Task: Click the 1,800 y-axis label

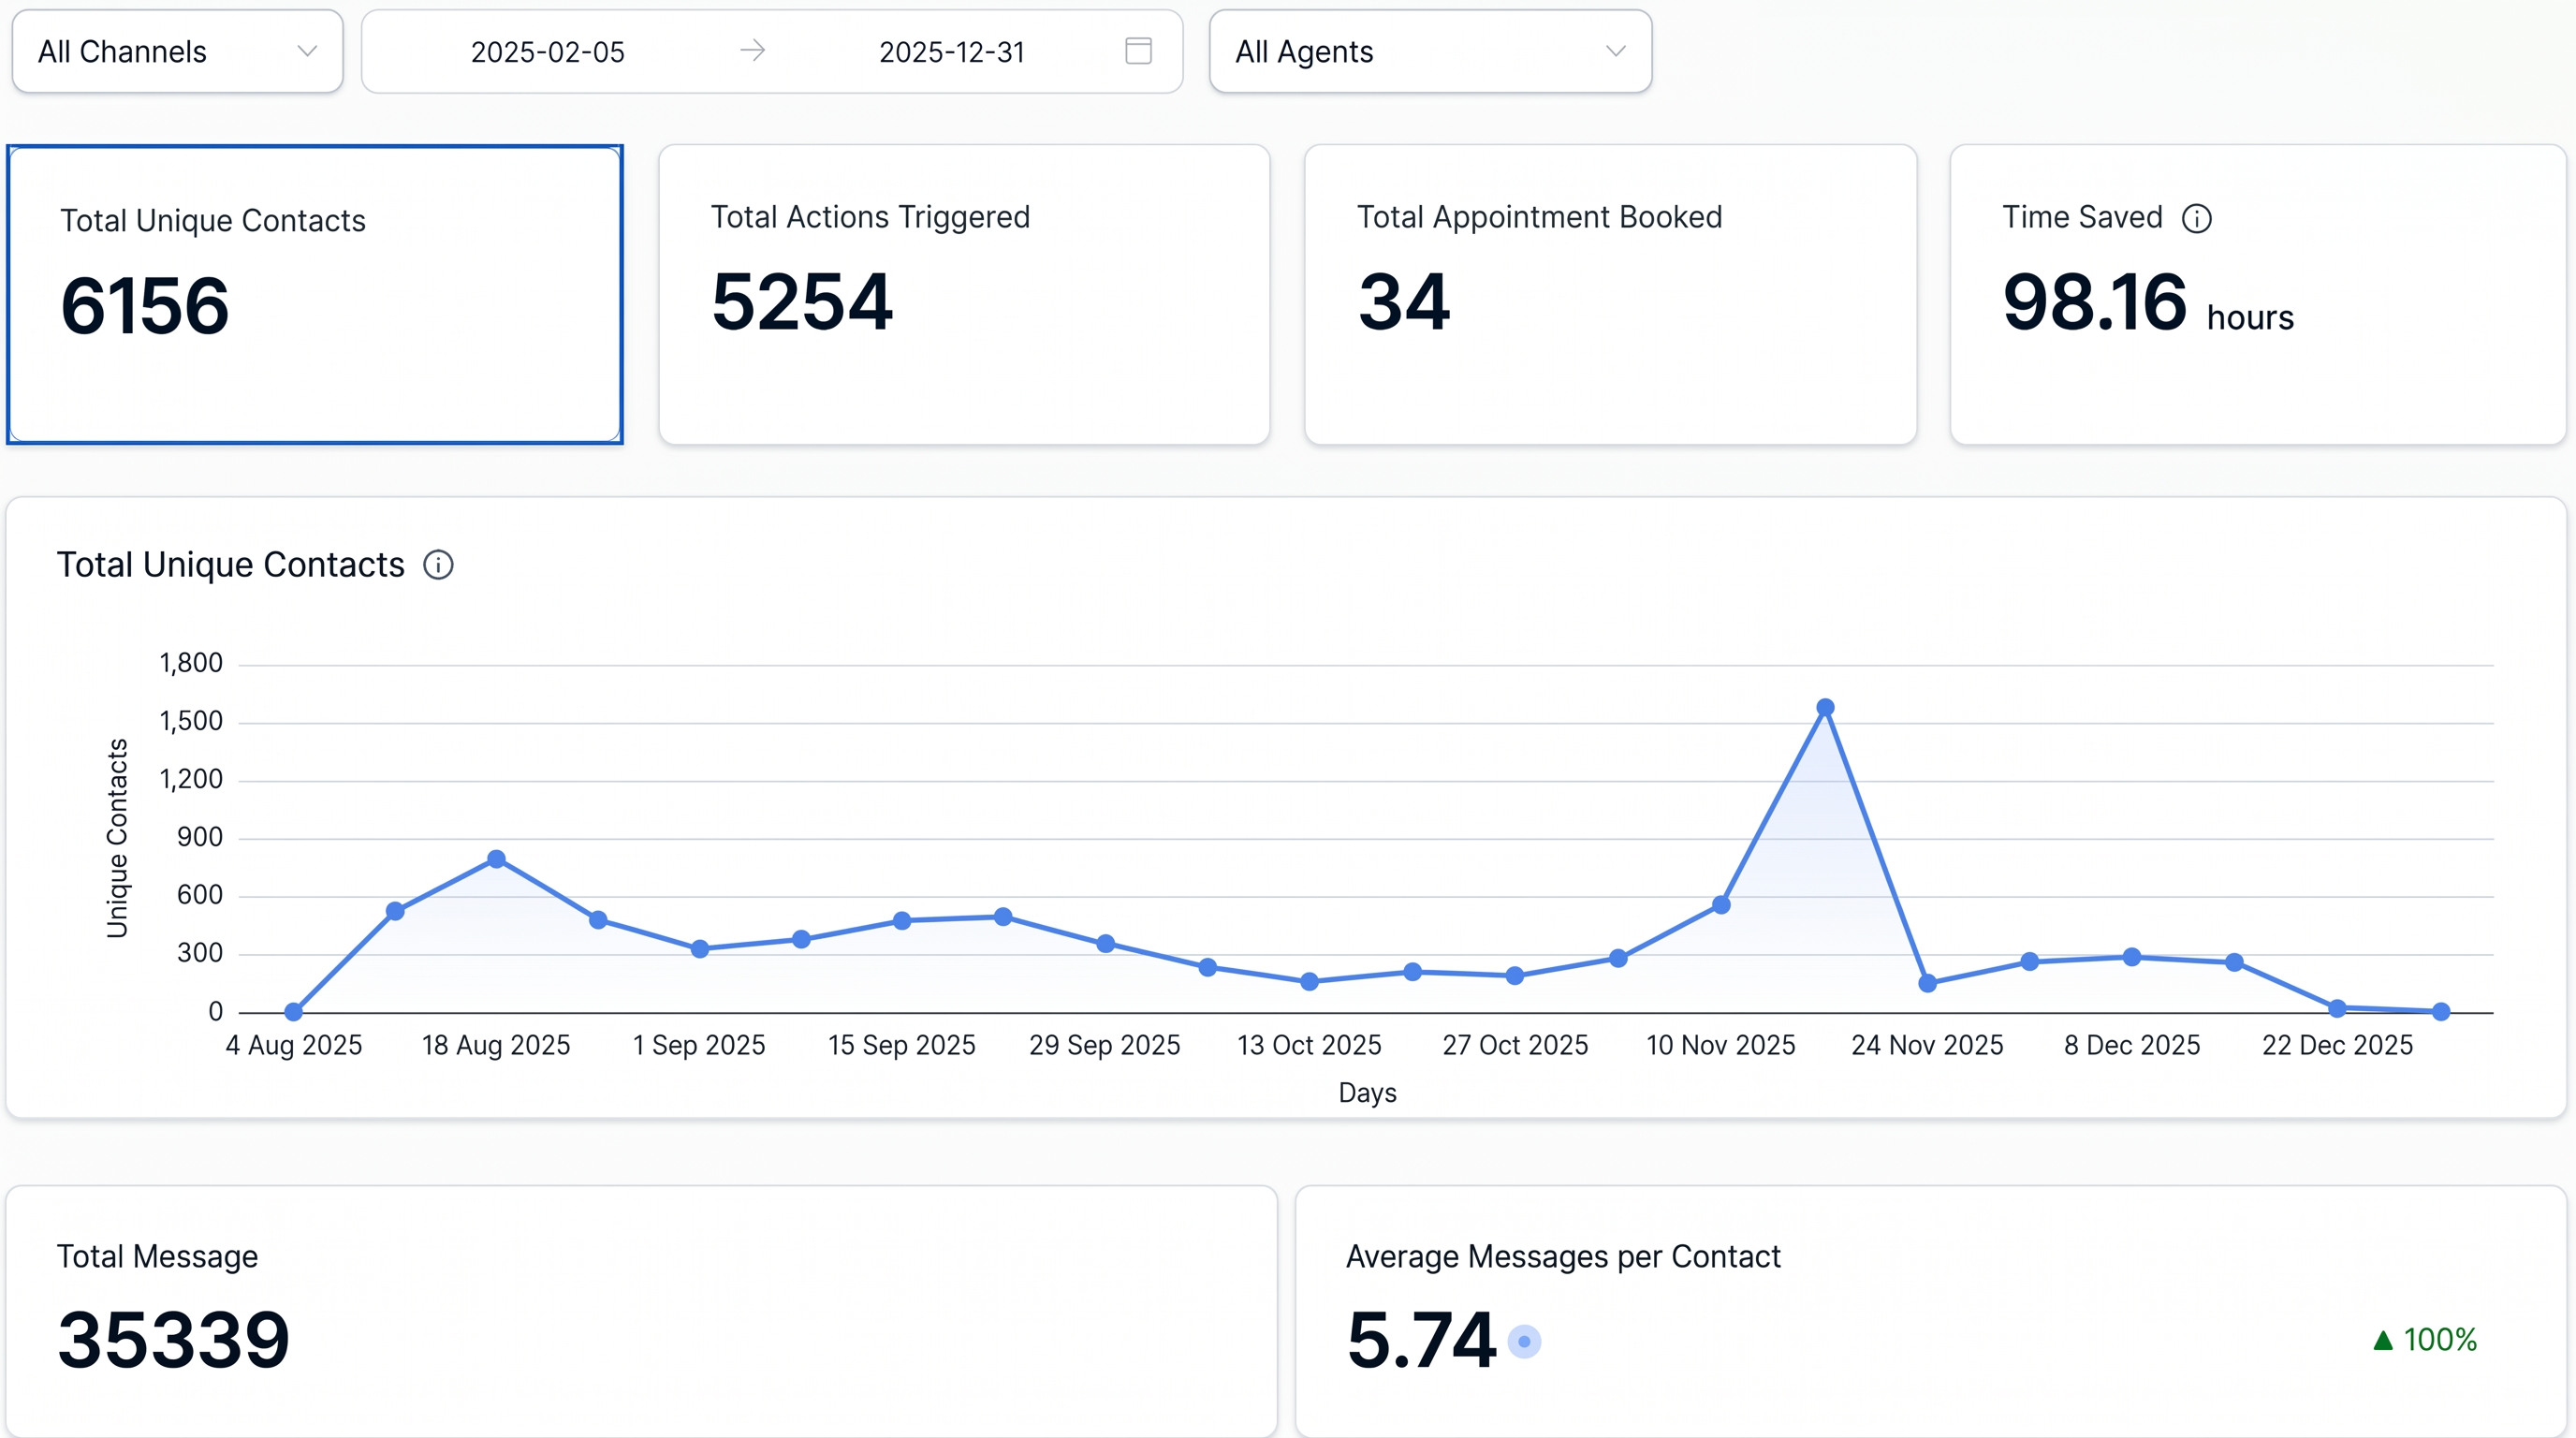Action: point(191,663)
